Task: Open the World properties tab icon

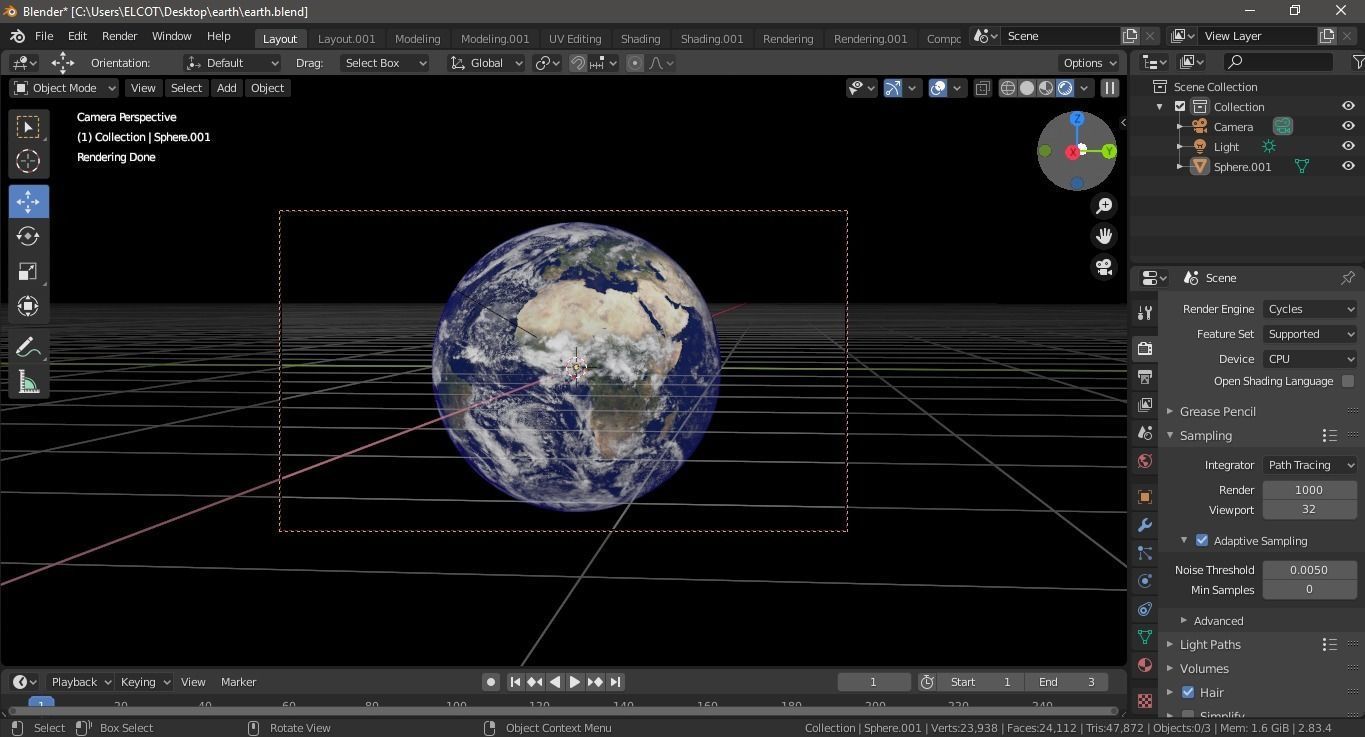Action: (x=1145, y=461)
